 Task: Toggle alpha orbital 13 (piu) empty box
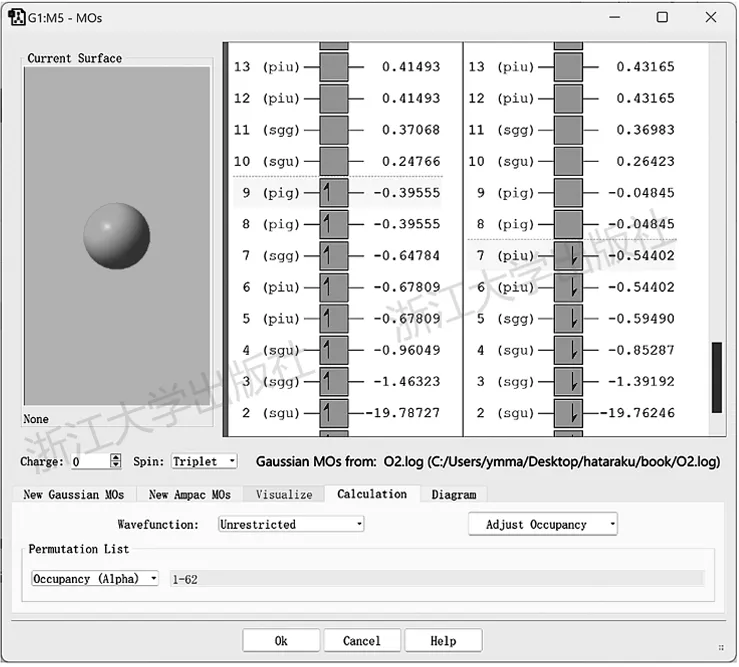tap(334, 67)
